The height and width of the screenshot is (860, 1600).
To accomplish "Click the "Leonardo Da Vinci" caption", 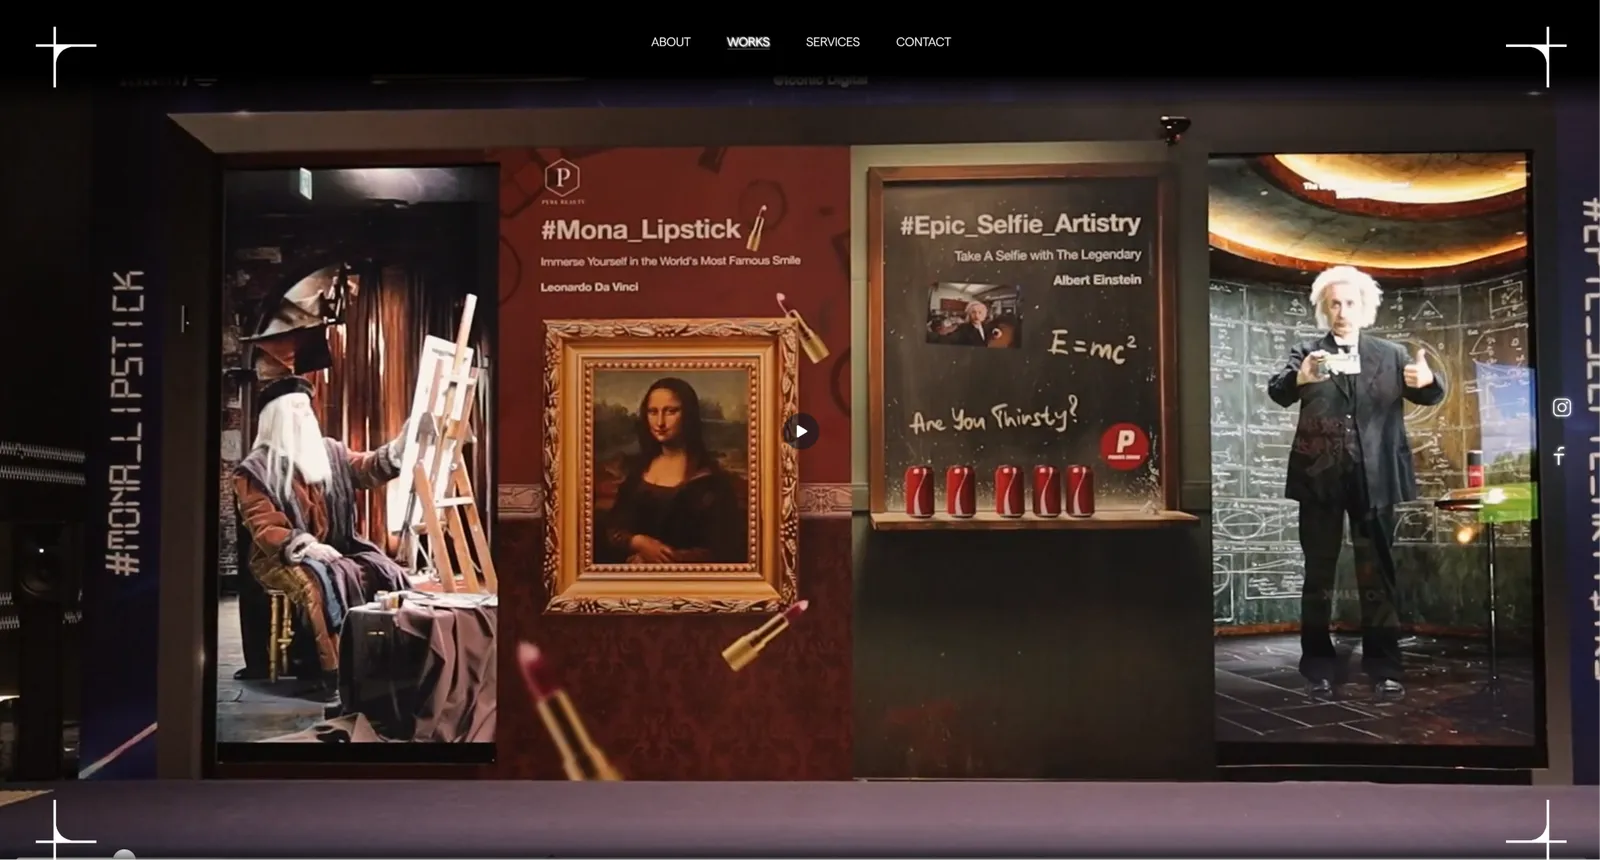I will [589, 287].
